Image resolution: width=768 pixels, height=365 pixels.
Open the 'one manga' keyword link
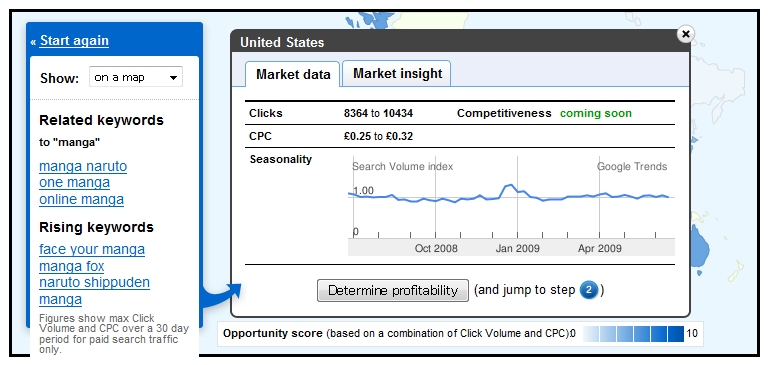pos(74,183)
